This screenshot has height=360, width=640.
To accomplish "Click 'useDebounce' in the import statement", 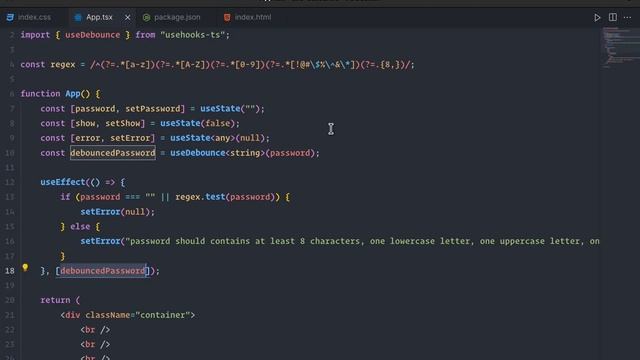I will click(x=93, y=35).
